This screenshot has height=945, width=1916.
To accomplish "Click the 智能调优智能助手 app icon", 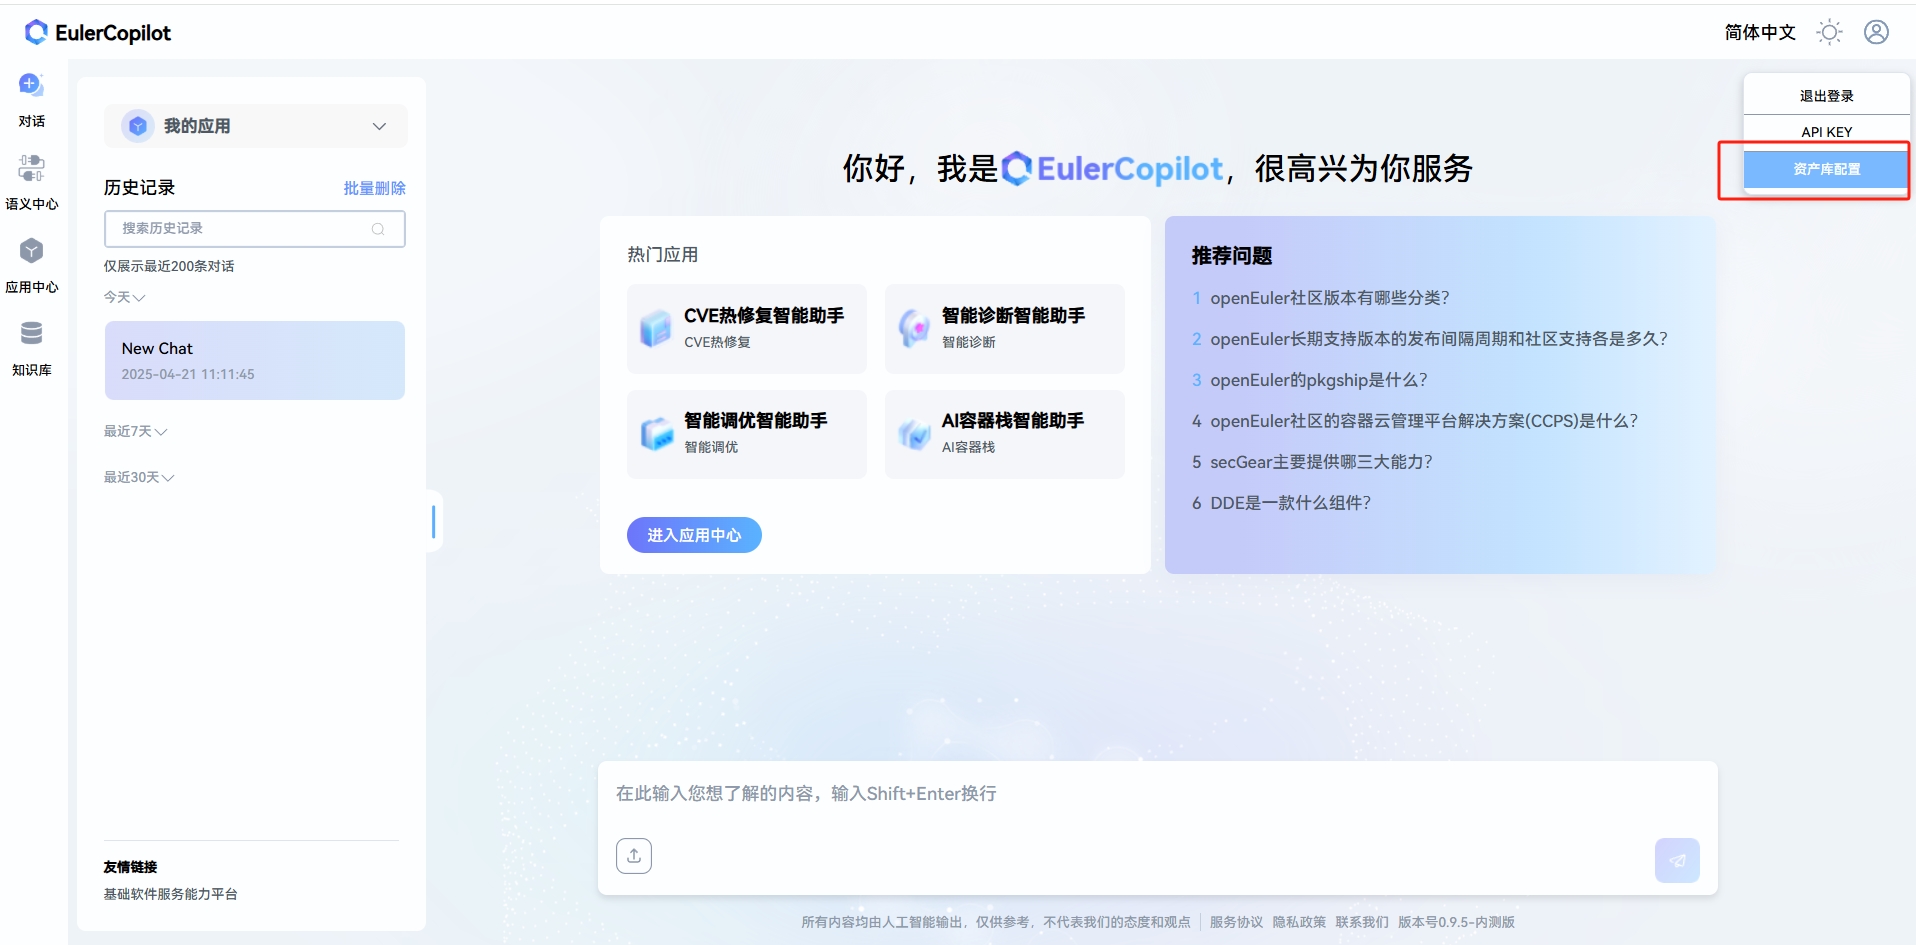I will 656,433.
